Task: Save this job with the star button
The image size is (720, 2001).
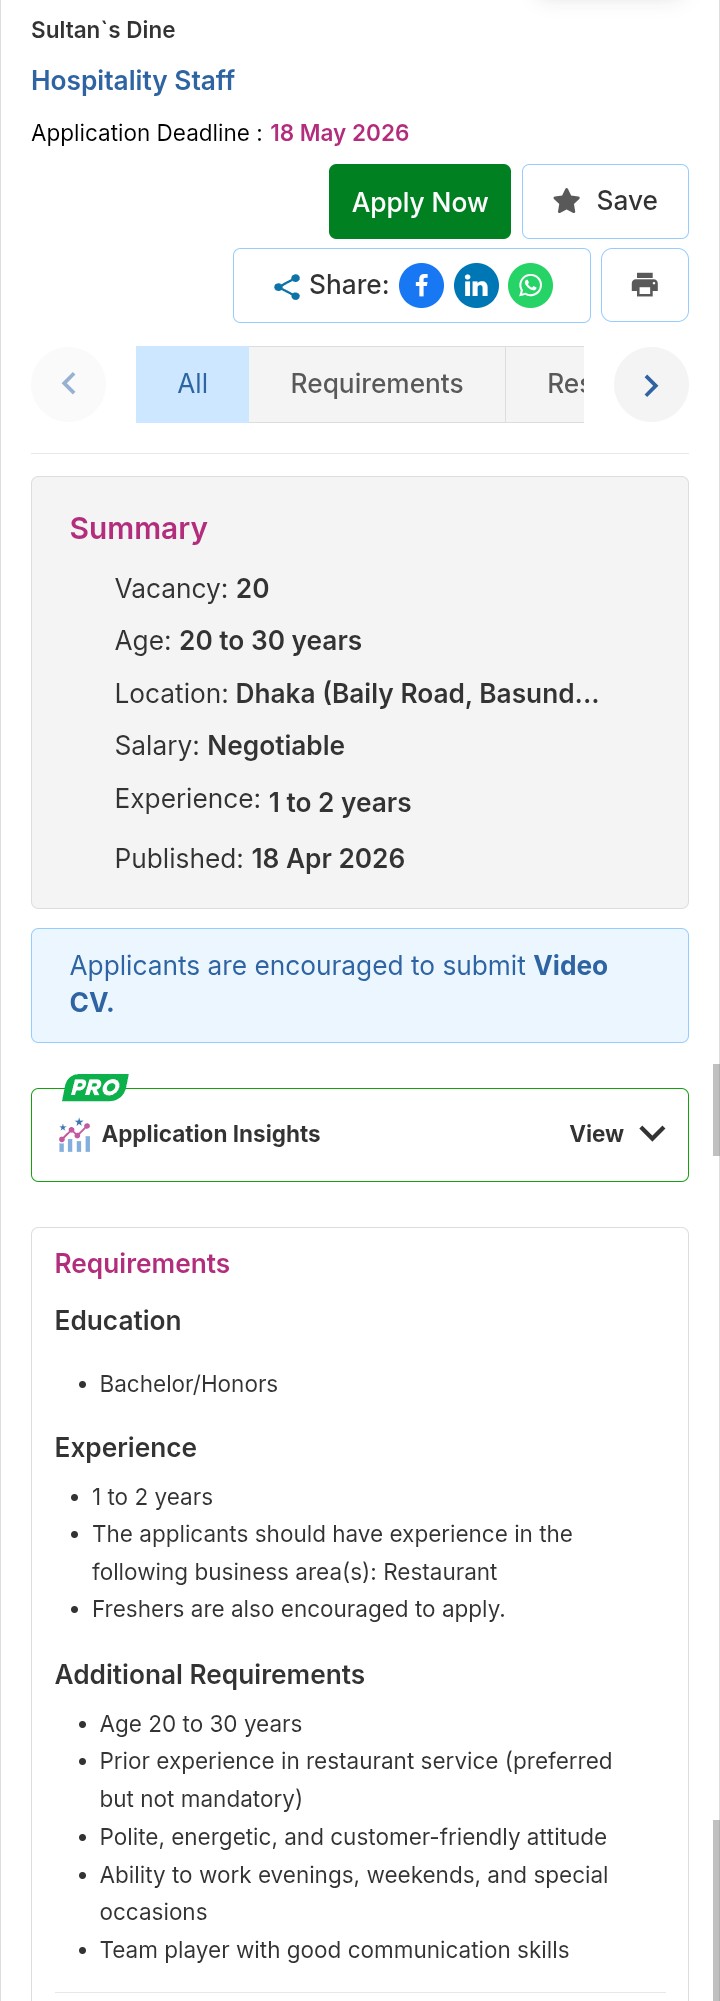Action: pos(605,201)
